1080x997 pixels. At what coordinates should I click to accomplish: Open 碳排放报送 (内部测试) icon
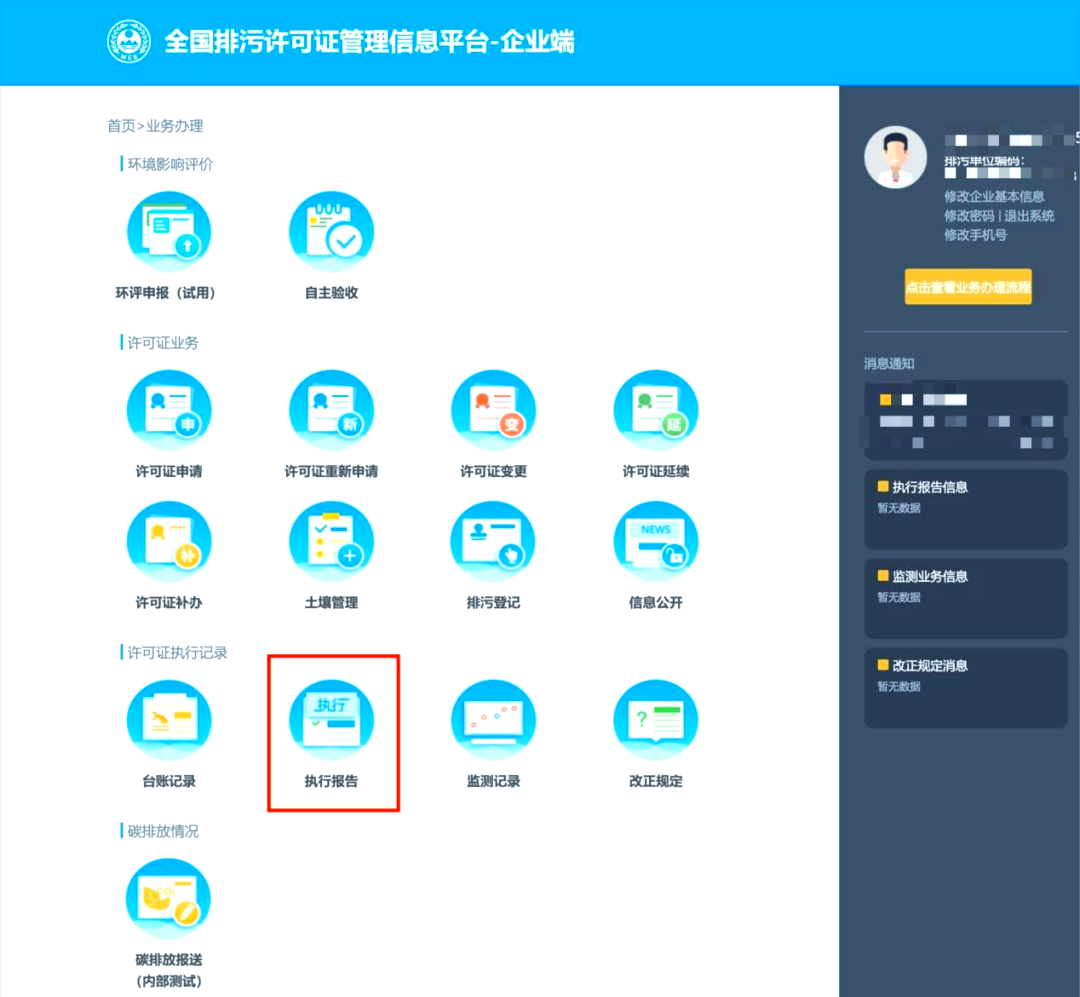(x=169, y=898)
